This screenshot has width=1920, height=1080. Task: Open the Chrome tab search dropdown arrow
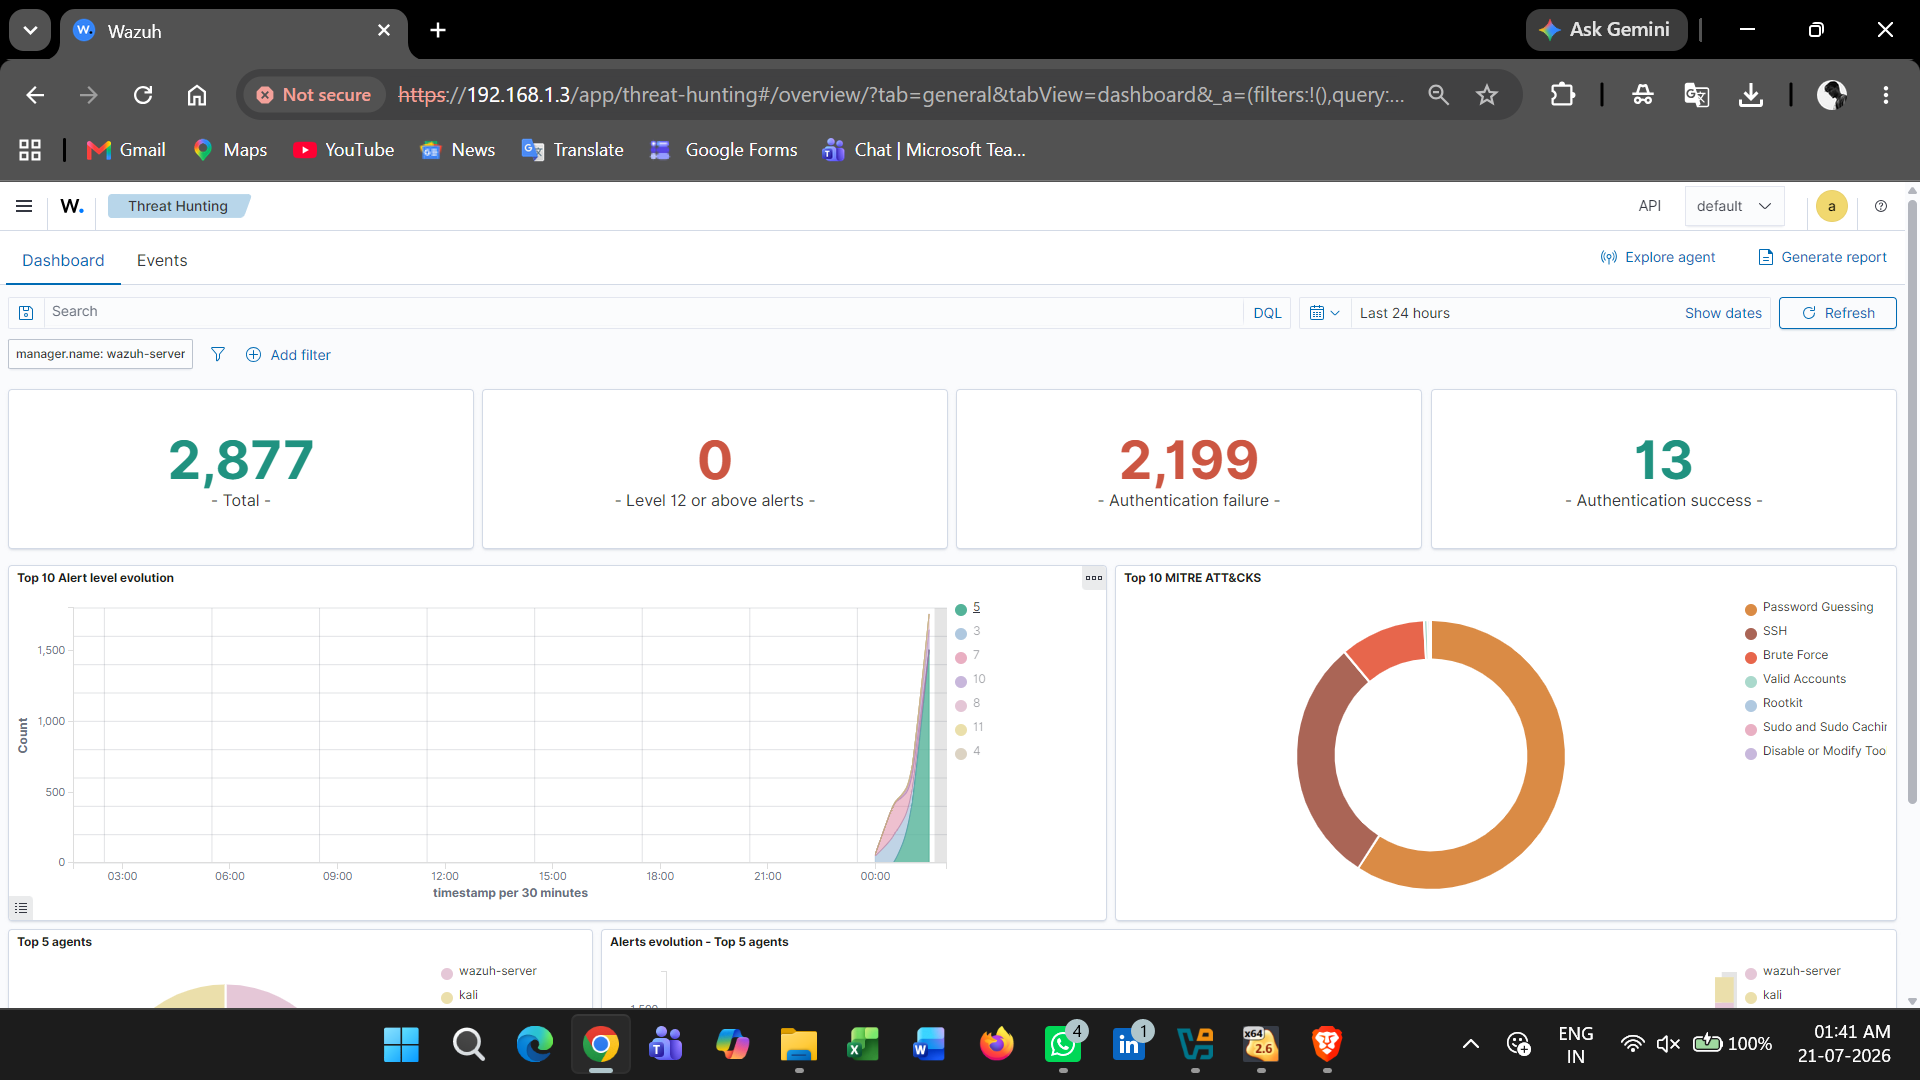30,30
